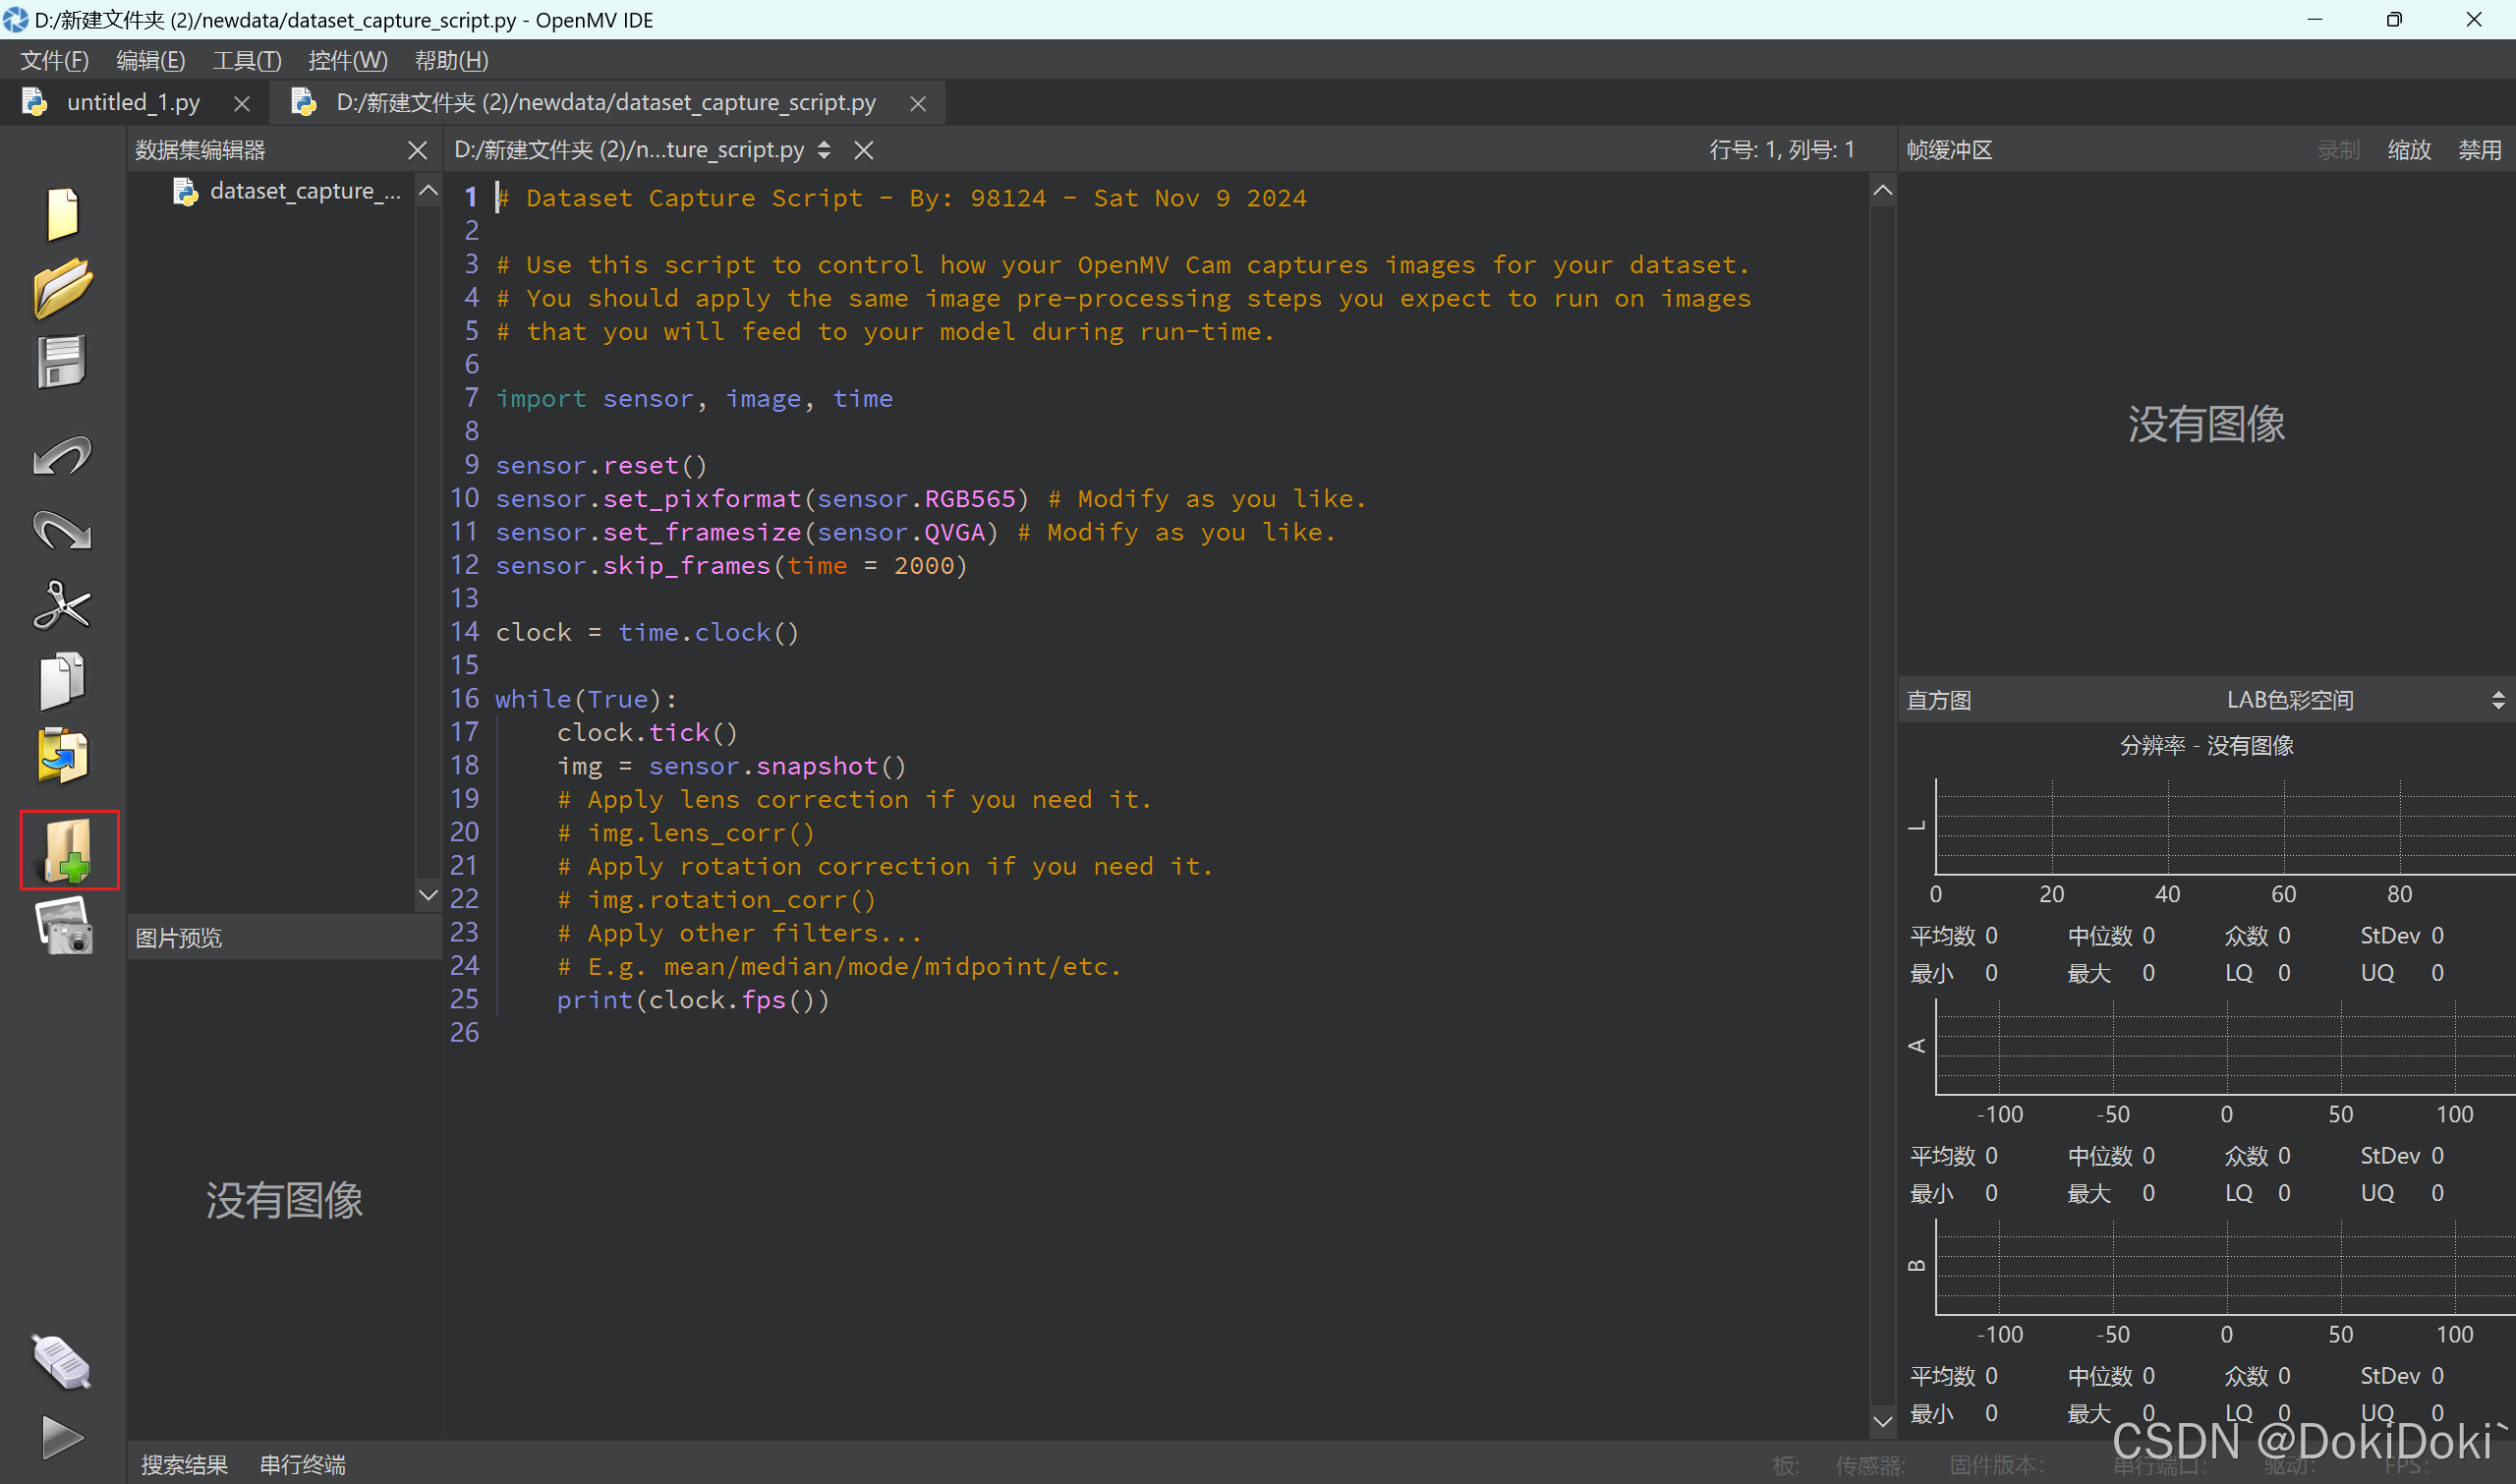Click the Connect plug icon
Viewport: 2516px width, 1484px height.
[62, 1362]
